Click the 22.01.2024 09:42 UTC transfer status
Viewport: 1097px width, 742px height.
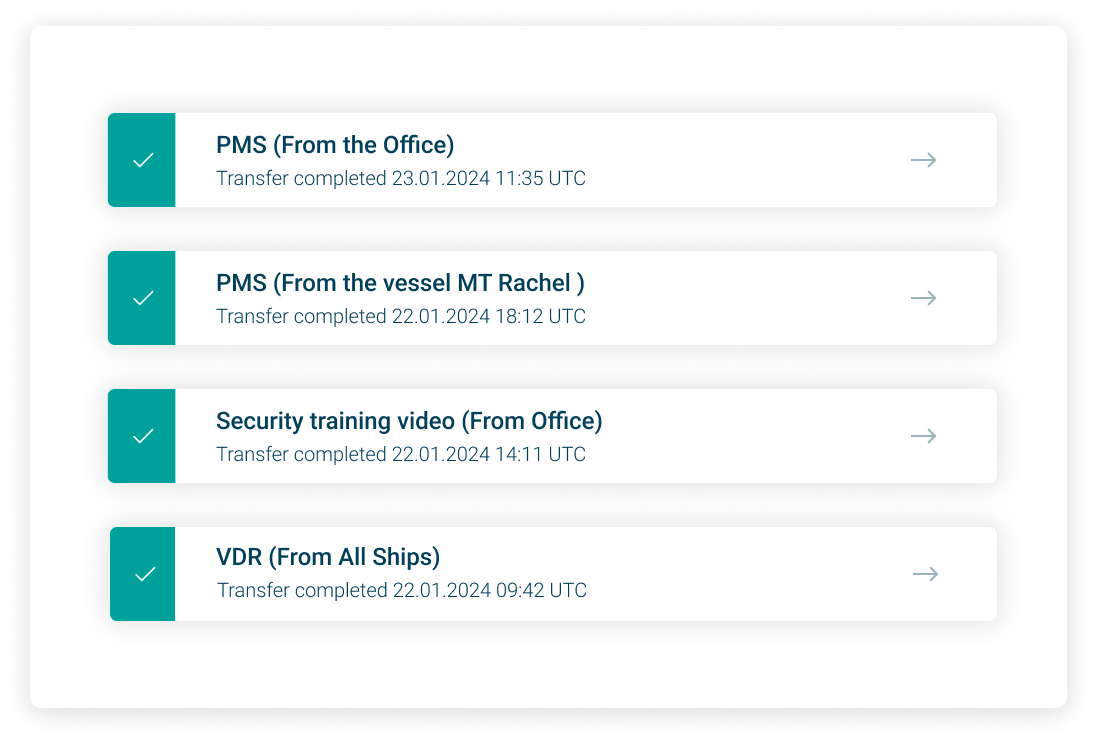[402, 591]
